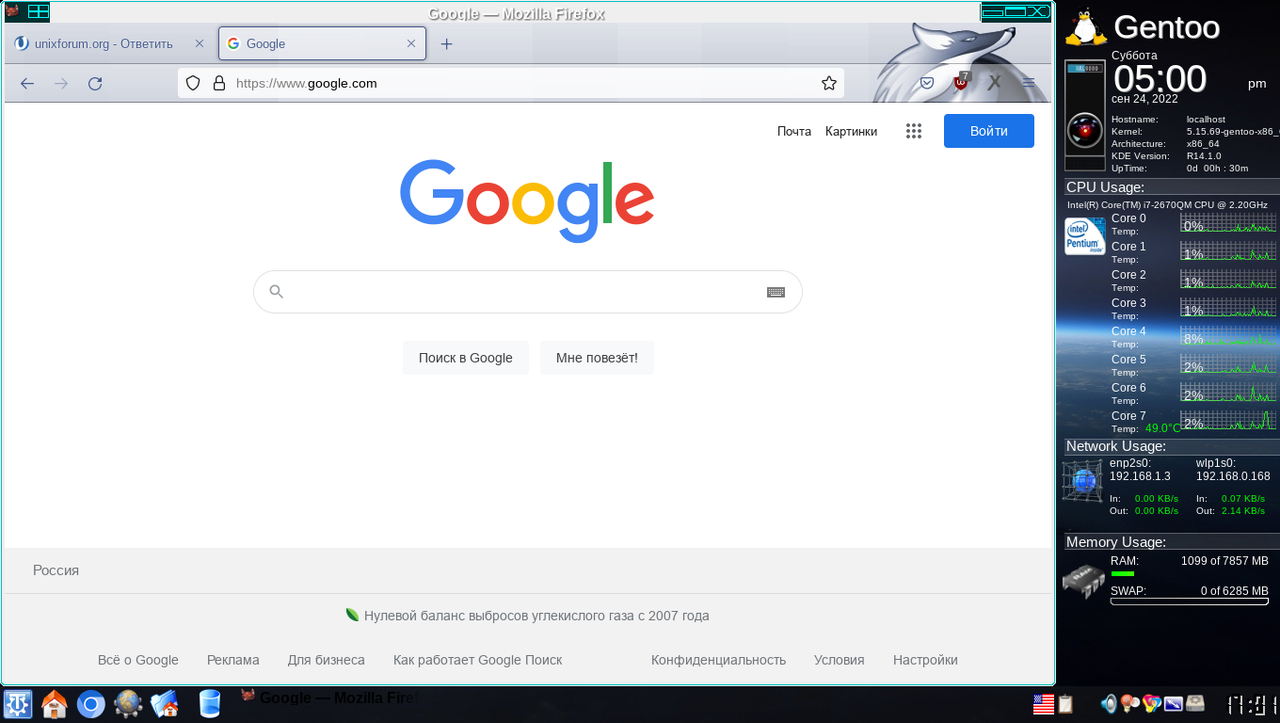Open Условия footer link
1280x723 pixels.
coord(839,660)
